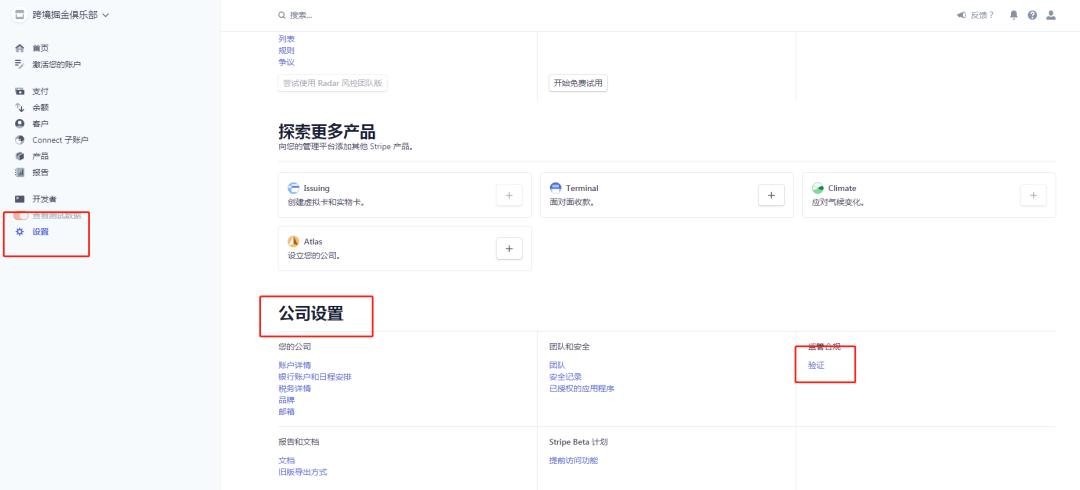The height and width of the screenshot is (490, 1080).
Task: Click the box icon beside 产品
Action: click(19, 156)
